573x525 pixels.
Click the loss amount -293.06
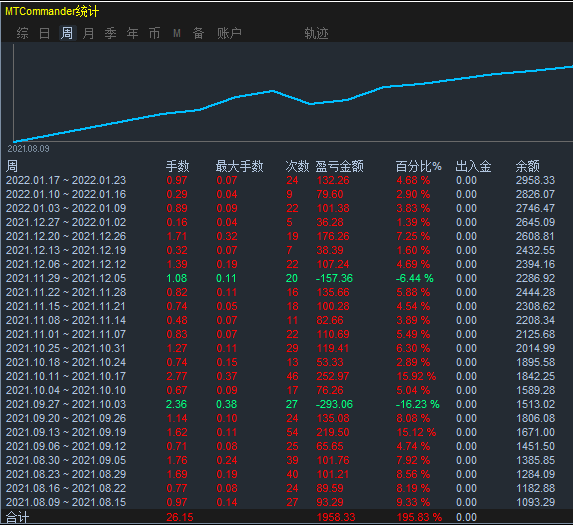[x=334, y=404]
